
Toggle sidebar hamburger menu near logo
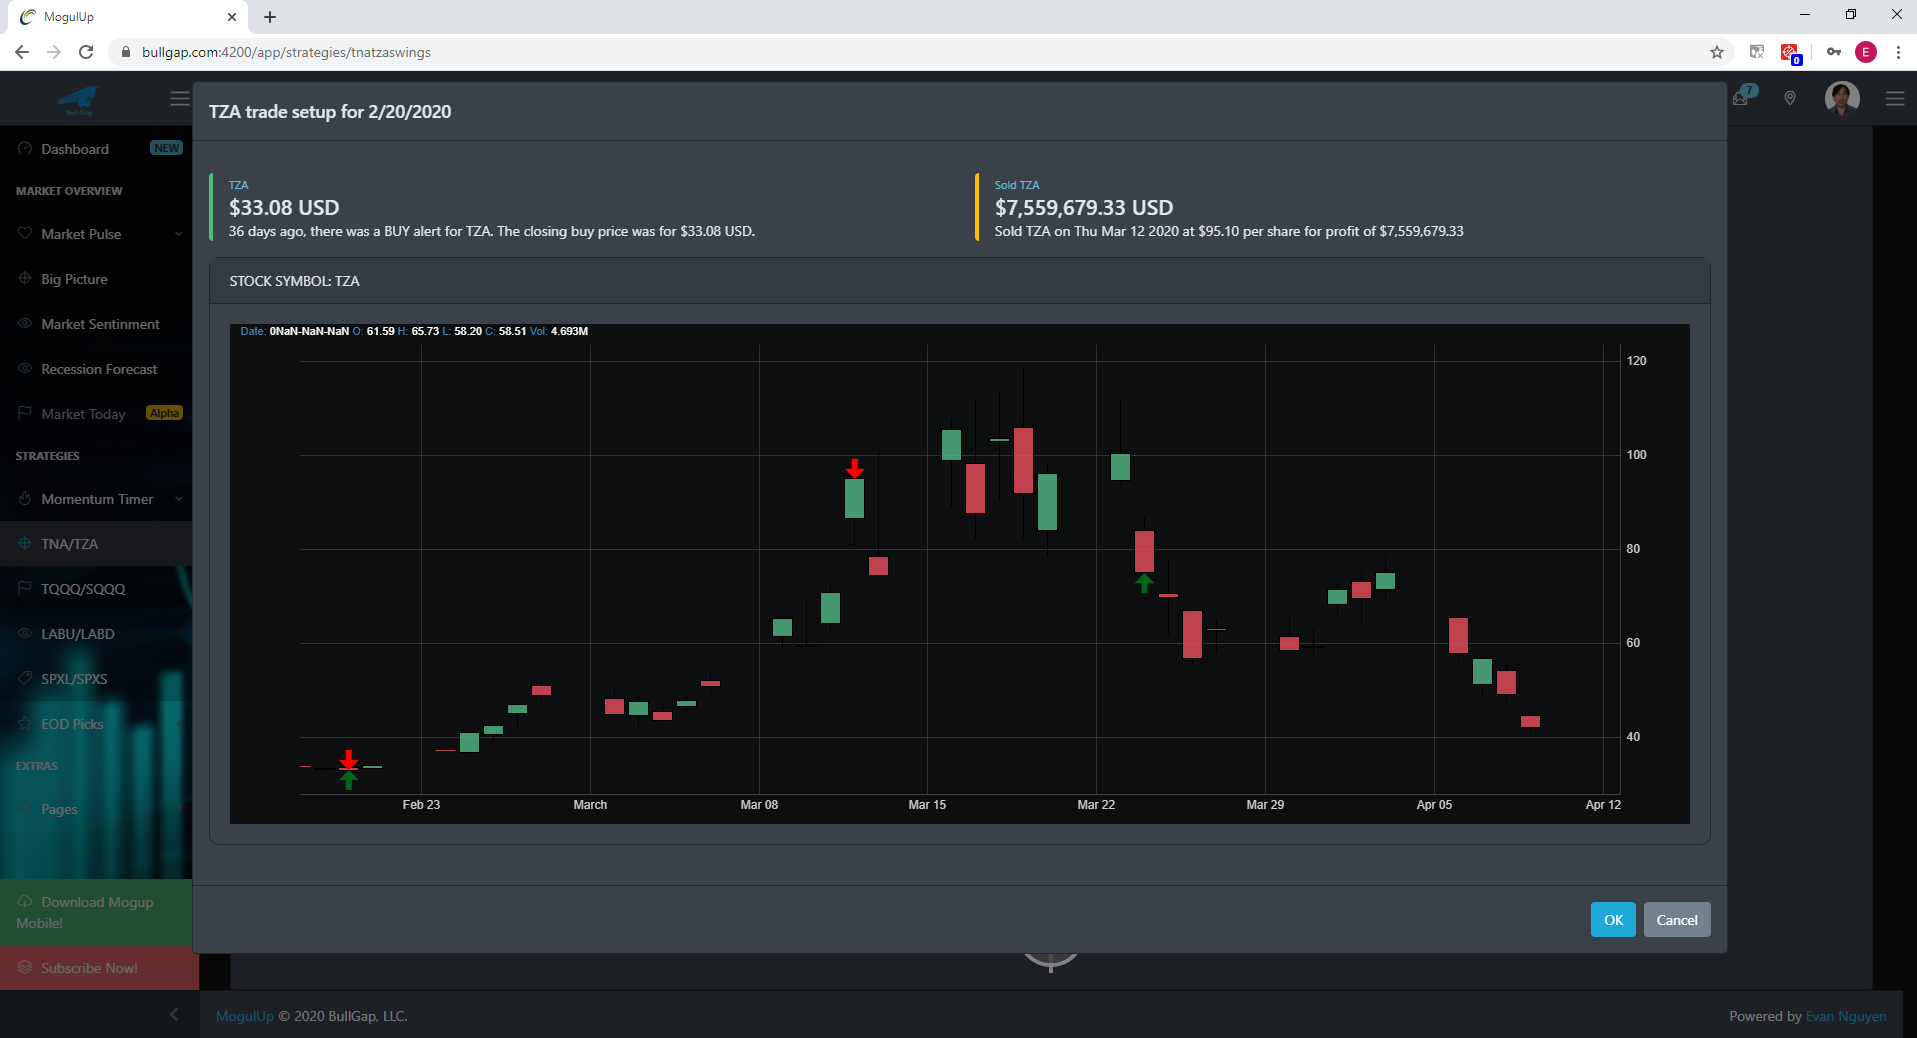pos(180,98)
